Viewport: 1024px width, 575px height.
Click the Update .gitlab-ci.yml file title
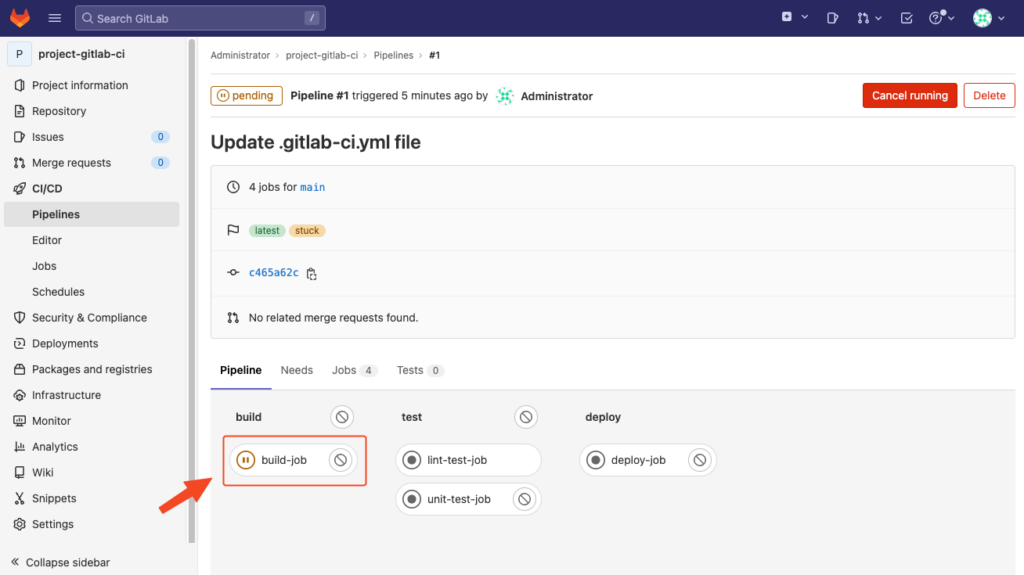(315, 142)
